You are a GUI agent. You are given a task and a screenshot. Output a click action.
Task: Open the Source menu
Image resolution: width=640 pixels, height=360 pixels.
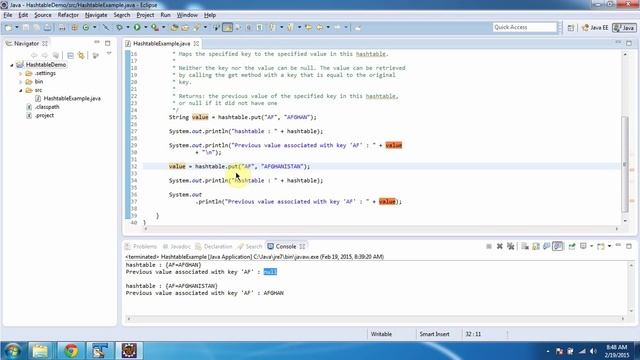pos(43,15)
